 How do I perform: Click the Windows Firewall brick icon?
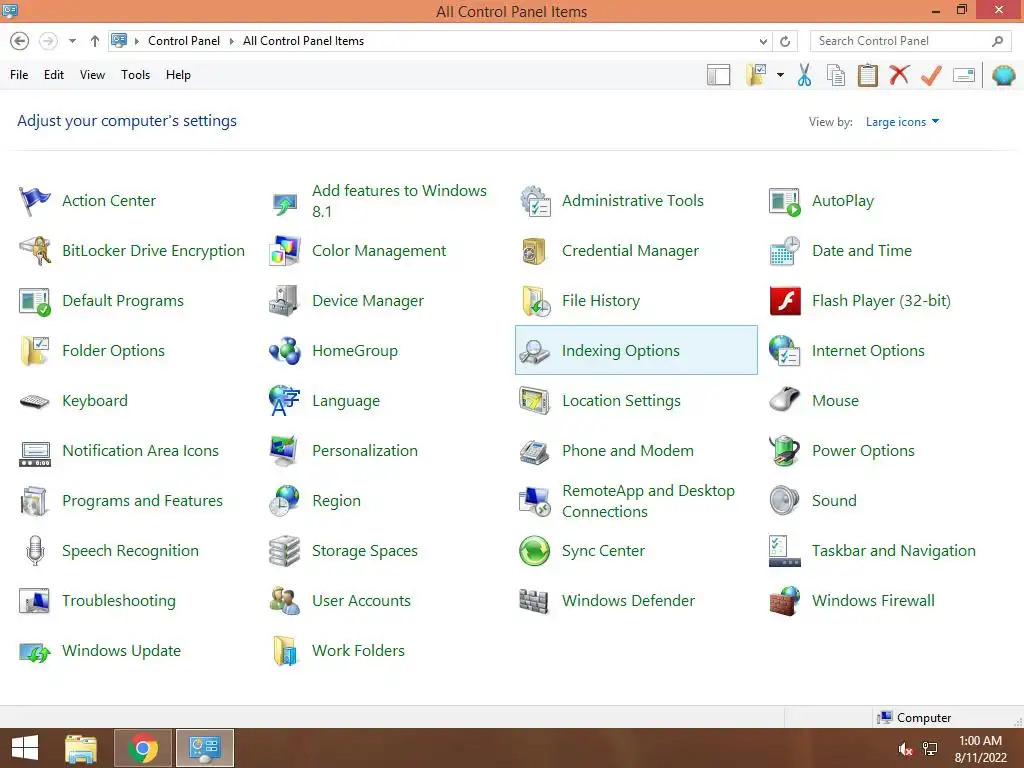(x=785, y=601)
